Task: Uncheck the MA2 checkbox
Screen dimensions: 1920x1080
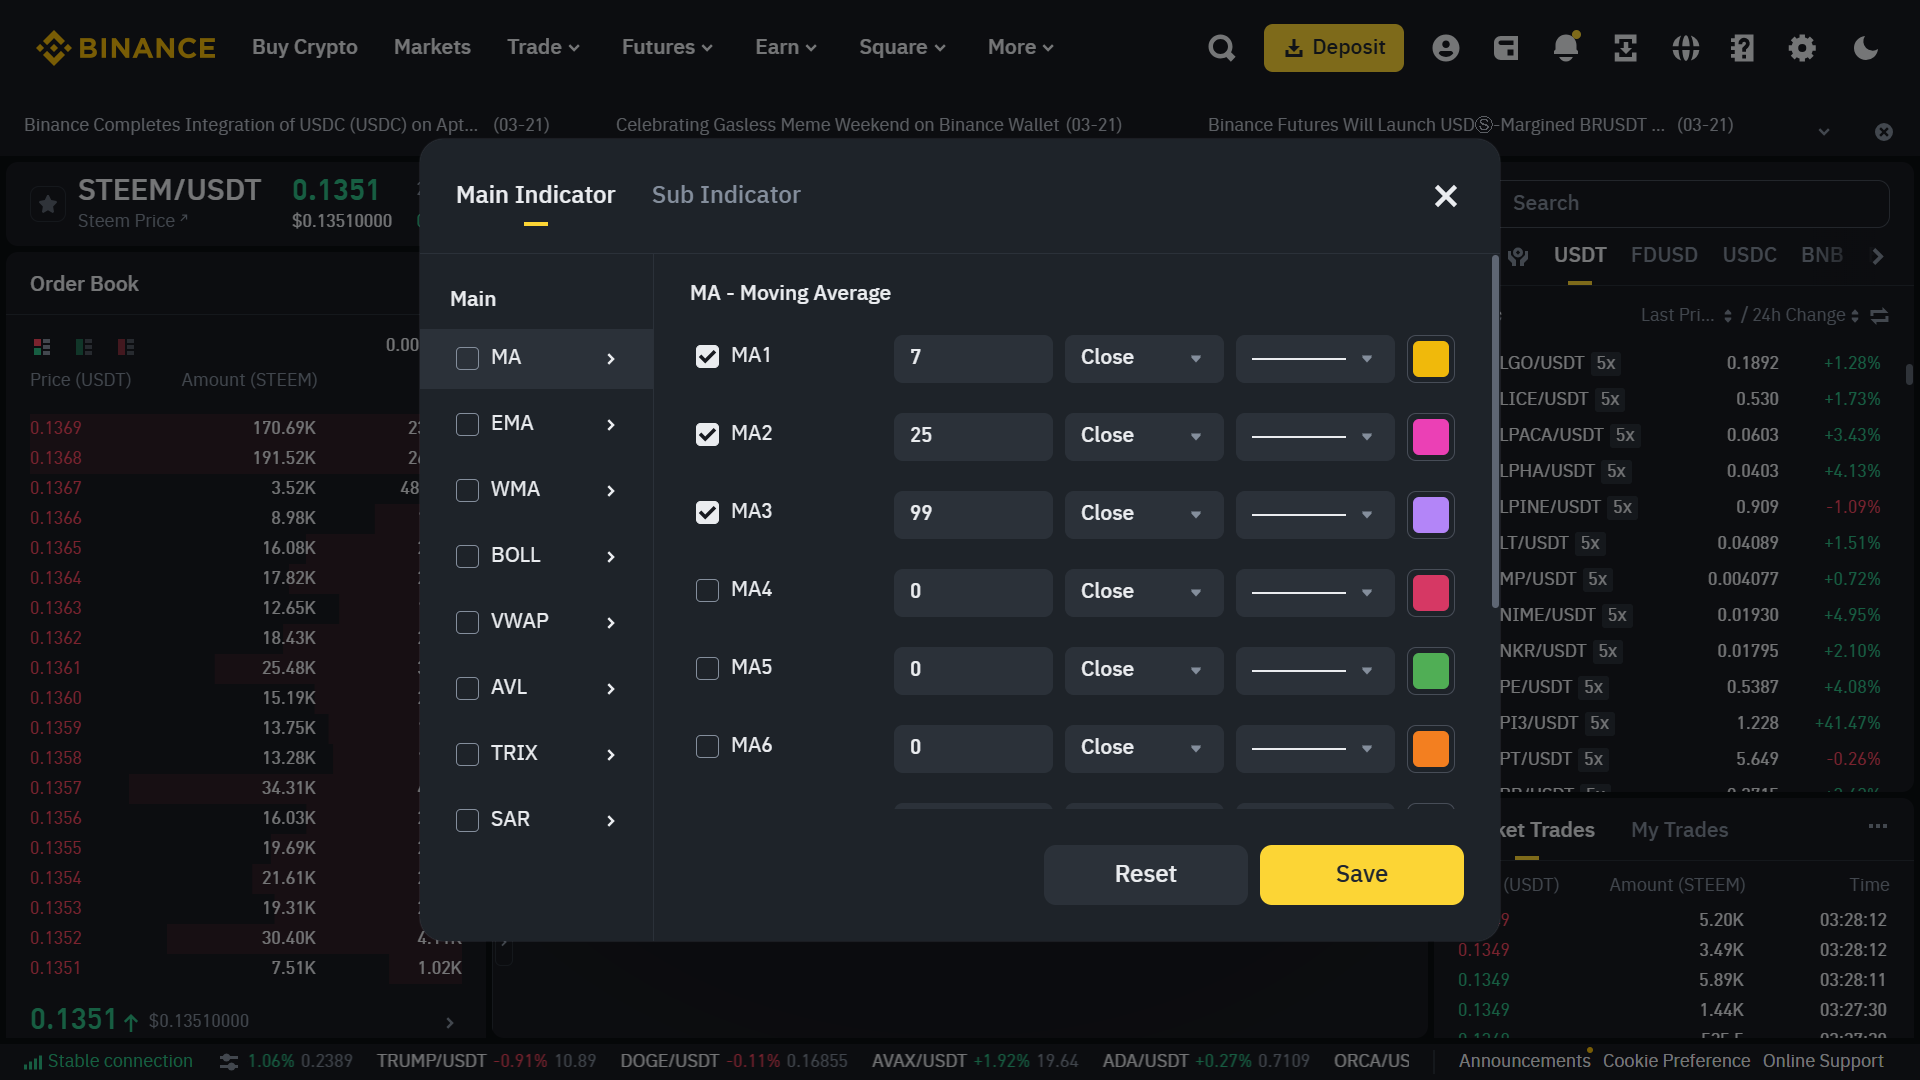Action: [707, 435]
